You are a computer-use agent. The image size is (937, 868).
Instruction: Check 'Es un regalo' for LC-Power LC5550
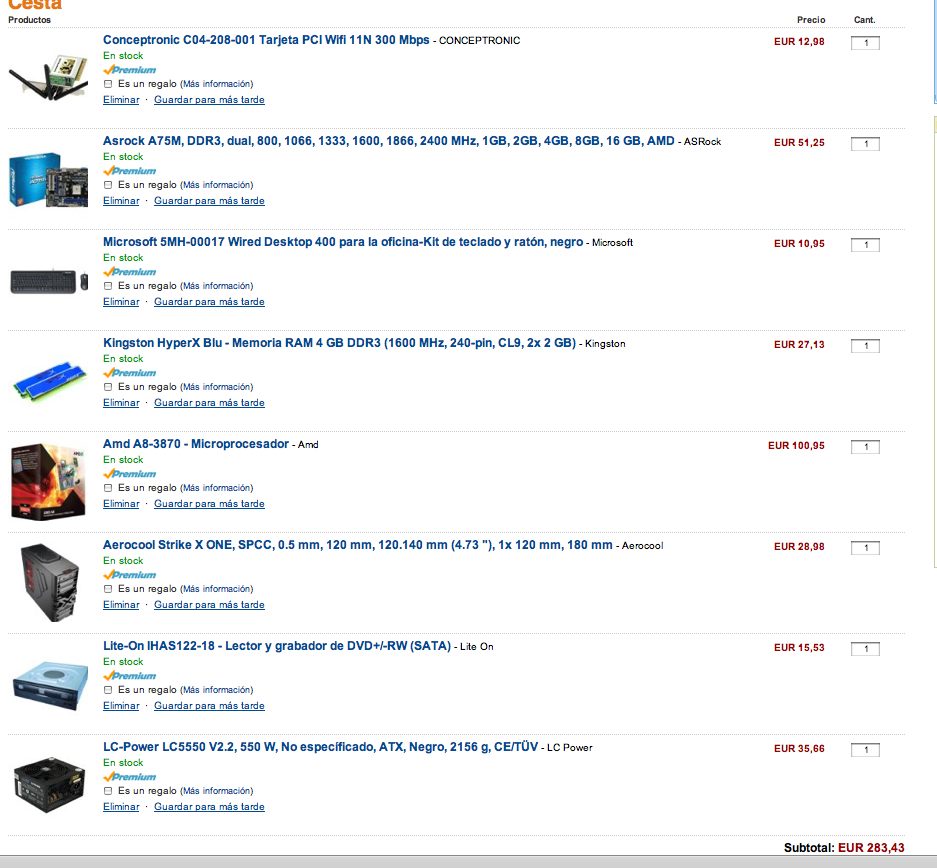[x=108, y=790]
